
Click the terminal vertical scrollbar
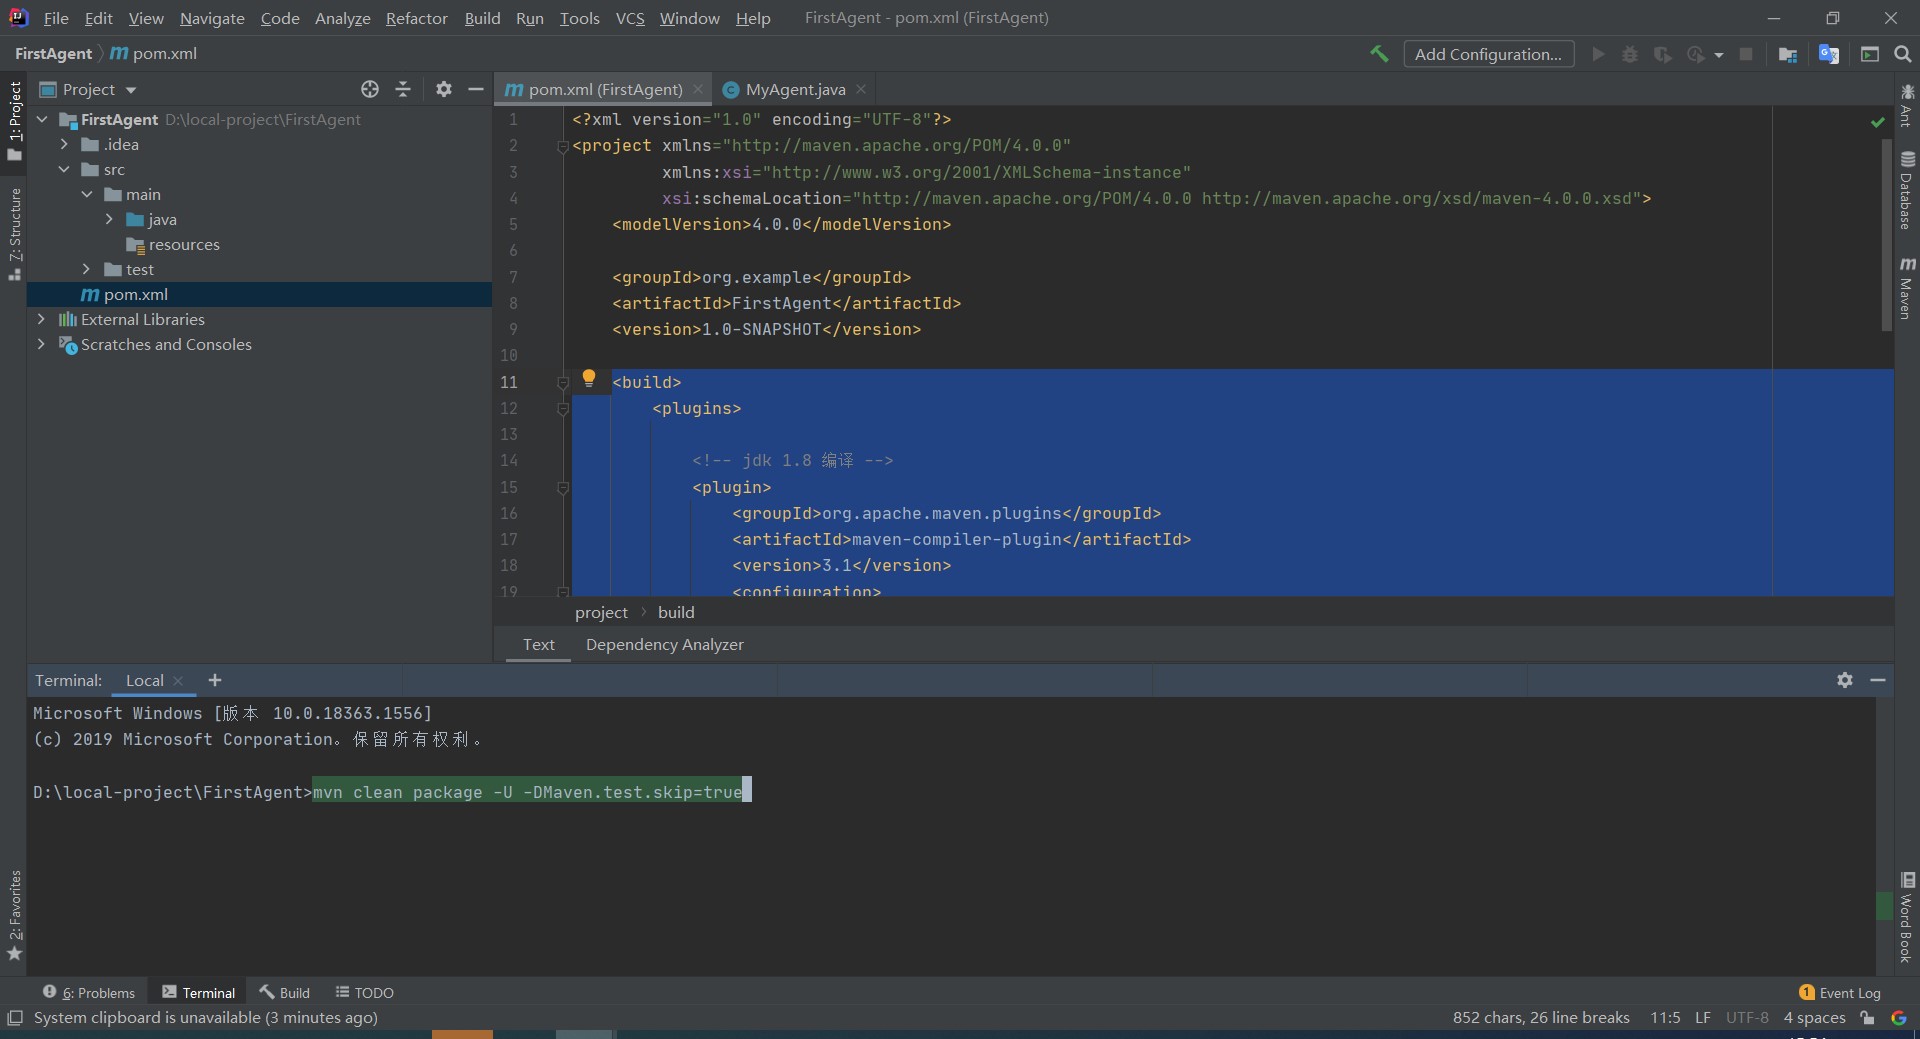coord(1884,905)
